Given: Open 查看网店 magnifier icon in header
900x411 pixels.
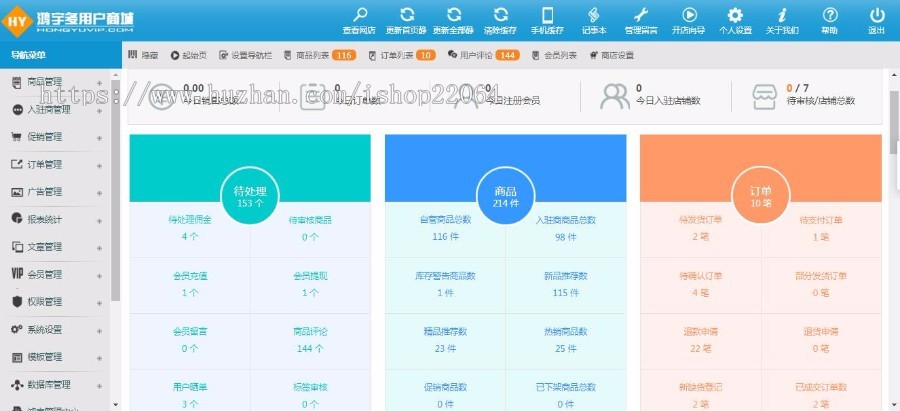Looking at the screenshot, I should pyautogui.click(x=359, y=15).
